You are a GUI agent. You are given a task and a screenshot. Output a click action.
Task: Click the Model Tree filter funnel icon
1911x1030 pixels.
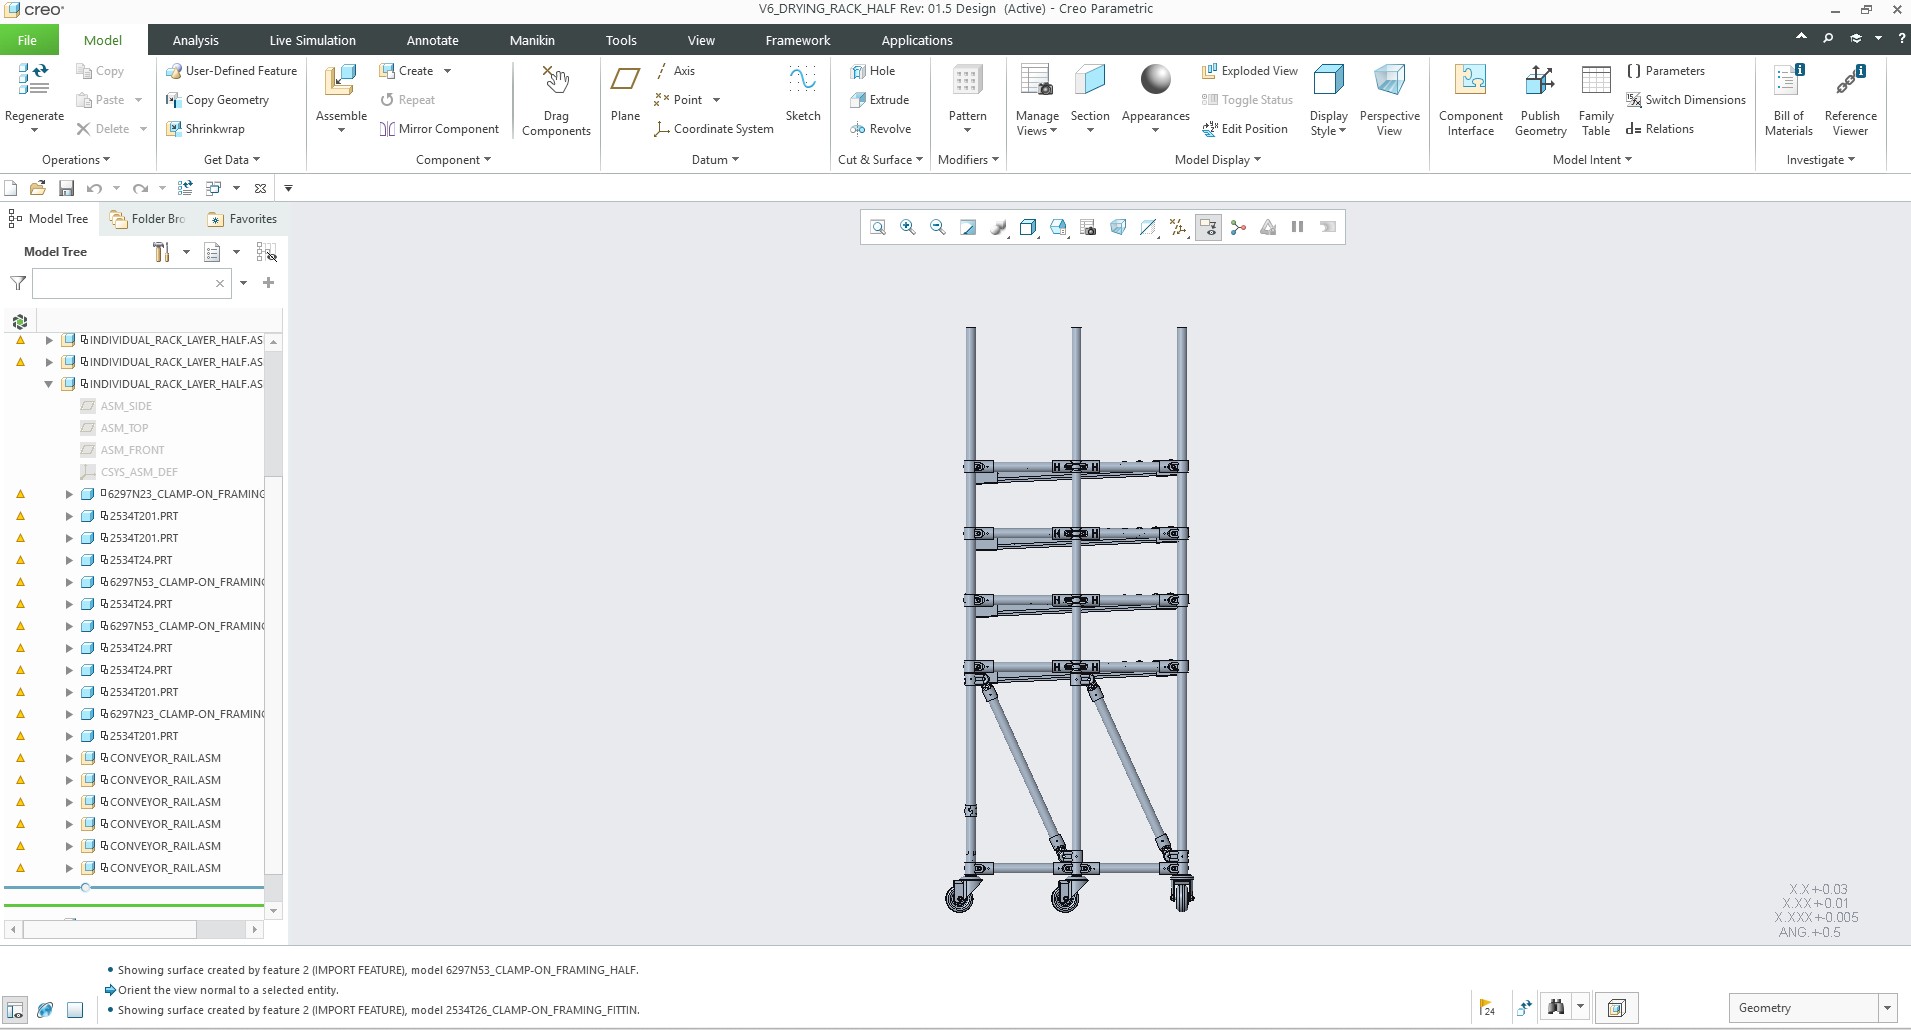pyautogui.click(x=18, y=283)
